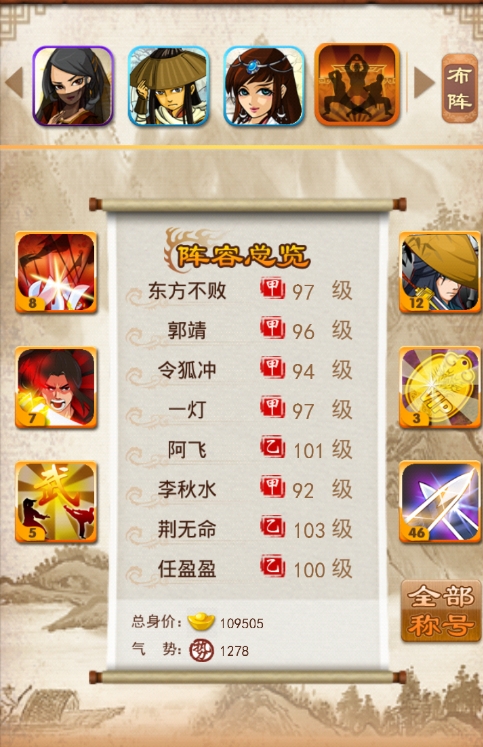Open the silhouette formation icon at top
Screen dimensions: 483x747
pos(357,84)
